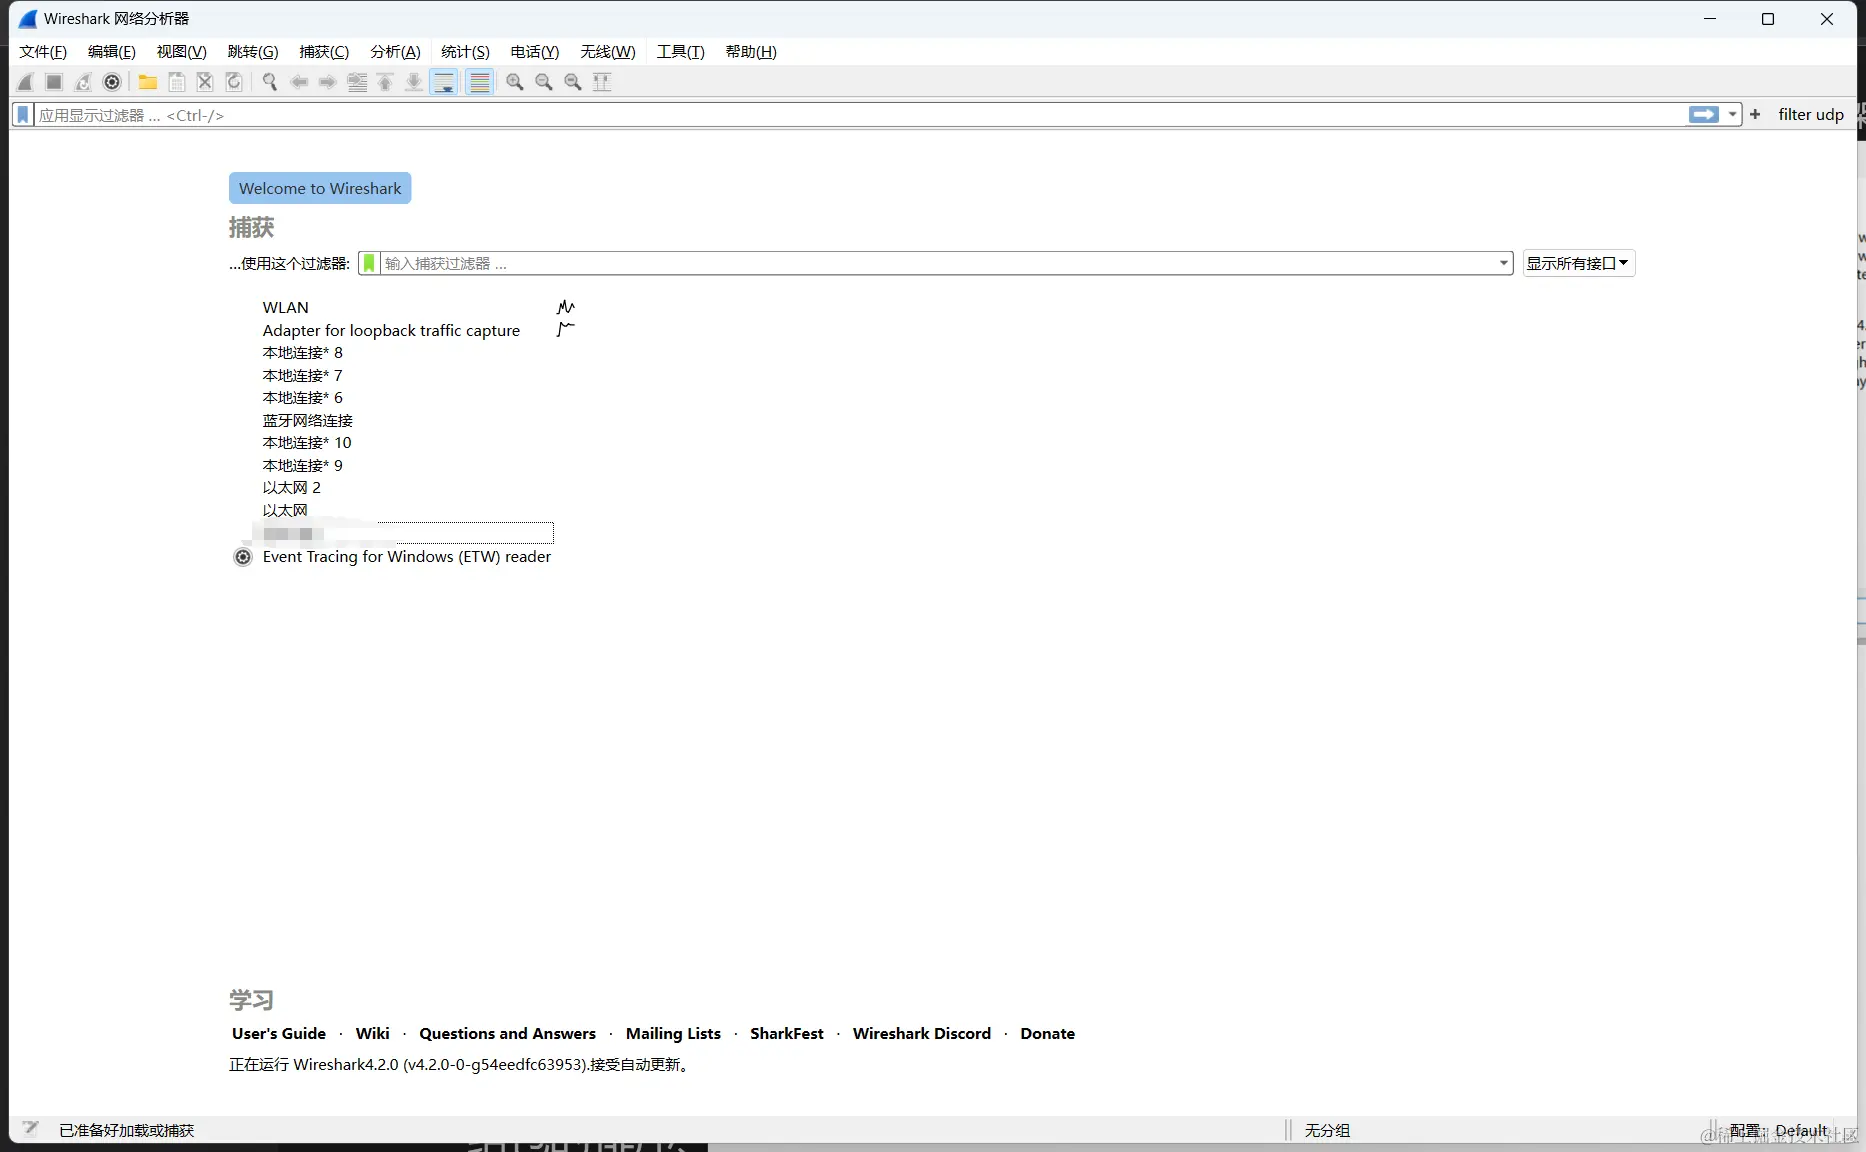Close this capture file via toolbar icon
Image resolution: width=1866 pixels, height=1152 pixels.
pos(205,82)
